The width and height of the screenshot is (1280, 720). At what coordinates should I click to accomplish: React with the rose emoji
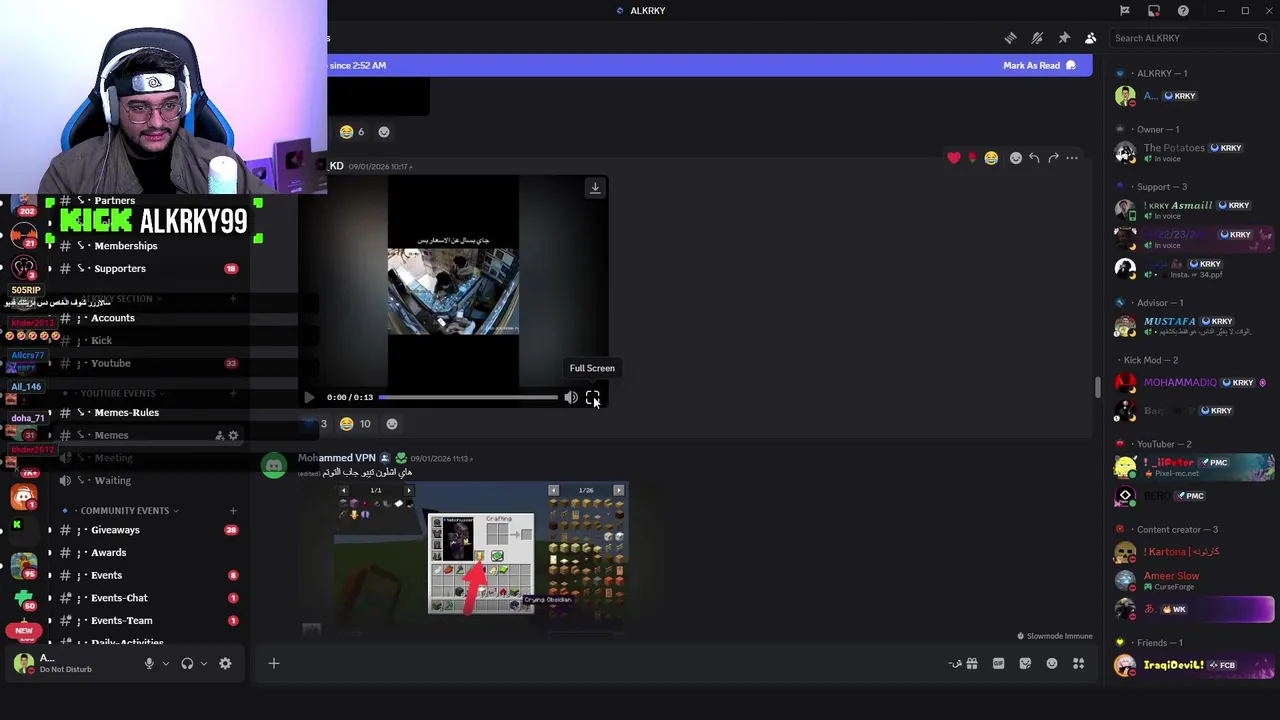coord(972,158)
